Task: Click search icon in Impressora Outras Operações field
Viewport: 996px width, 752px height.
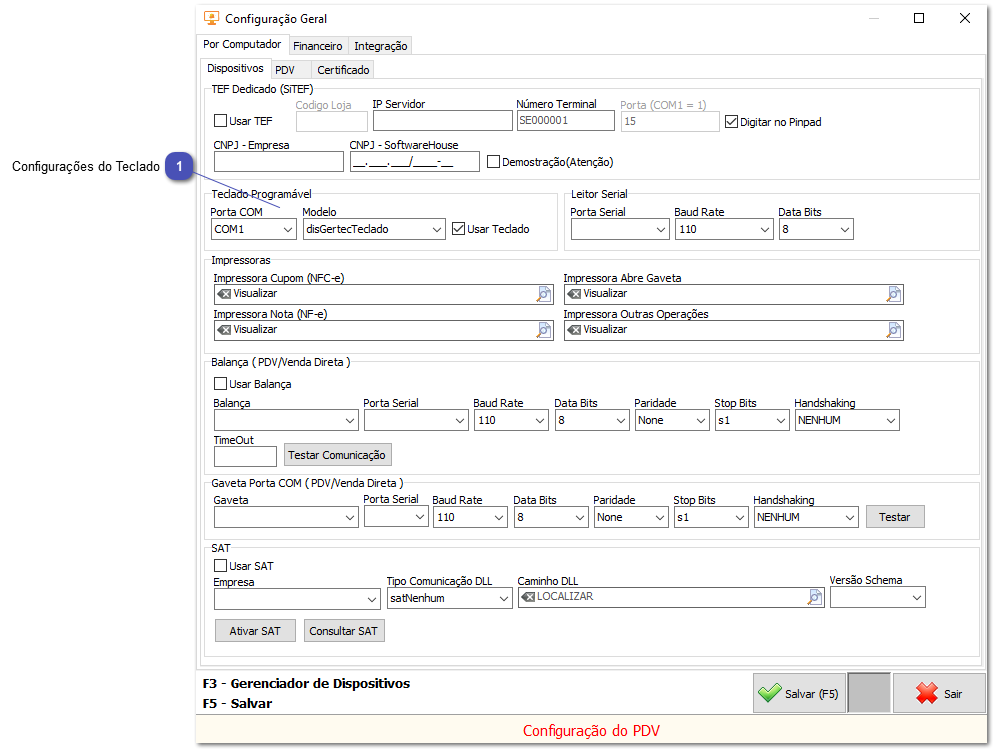Action: [894, 330]
